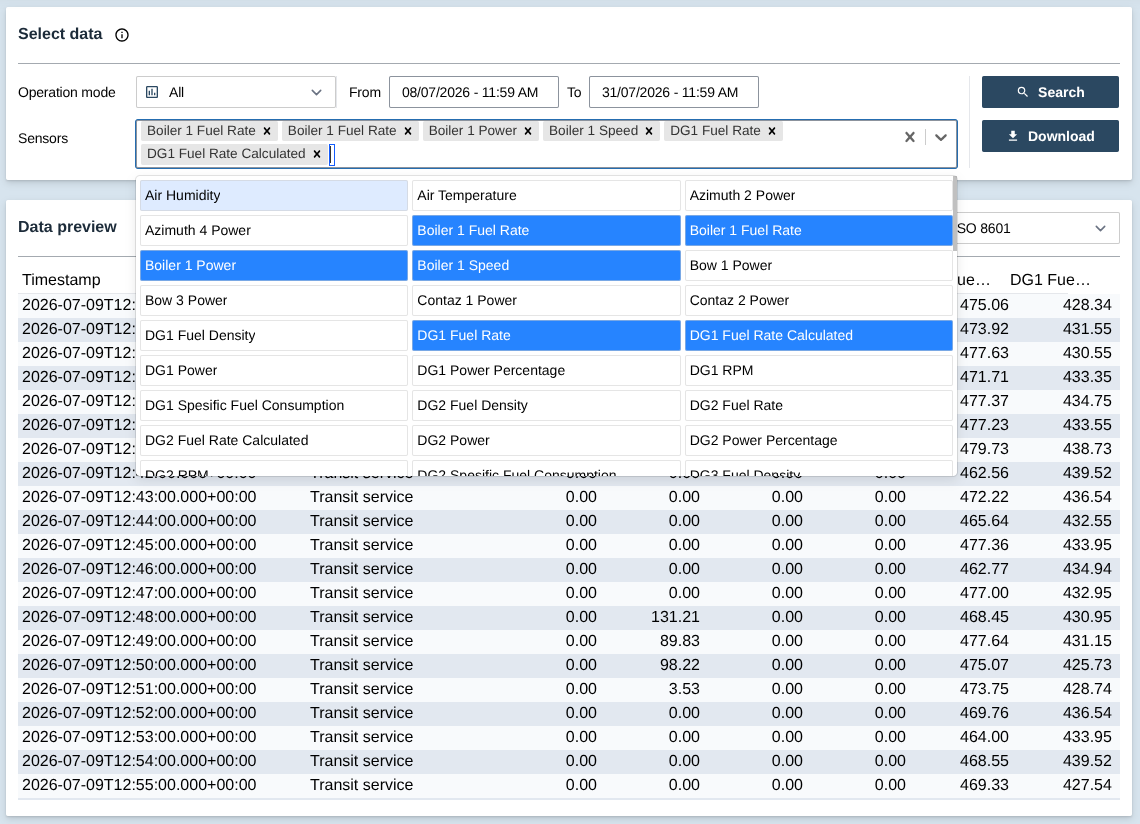The width and height of the screenshot is (1140, 824).
Task: Select DG2 Fuel Density option
Action: 546,405
